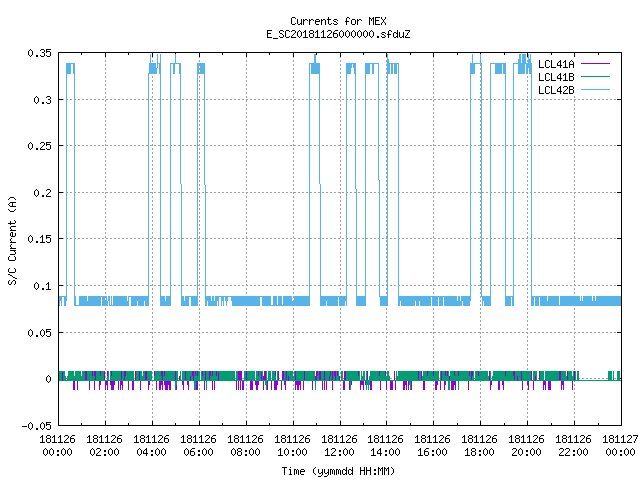The height and width of the screenshot is (480, 640).
Task: Click the purple LCL41A legend line
Action: click(x=595, y=64)
